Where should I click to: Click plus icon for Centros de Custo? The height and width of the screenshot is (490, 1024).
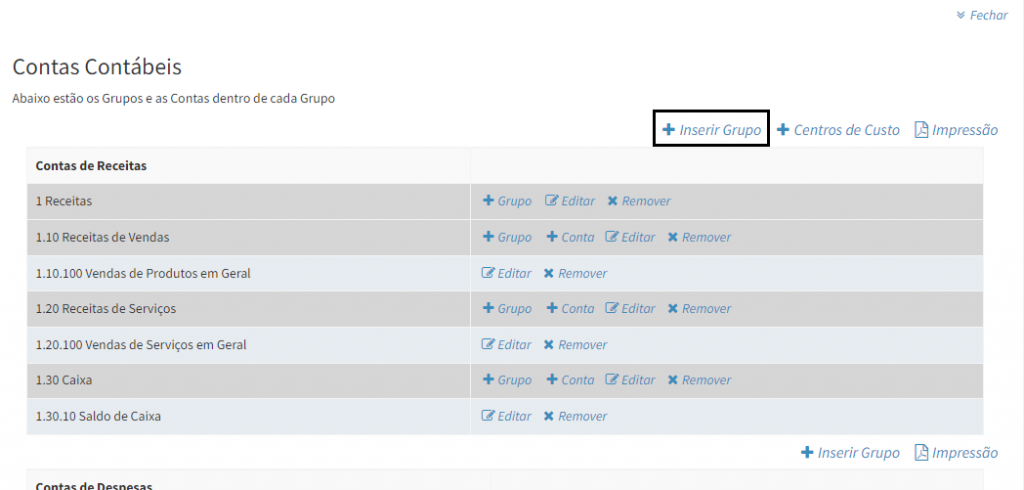[783, 130]
